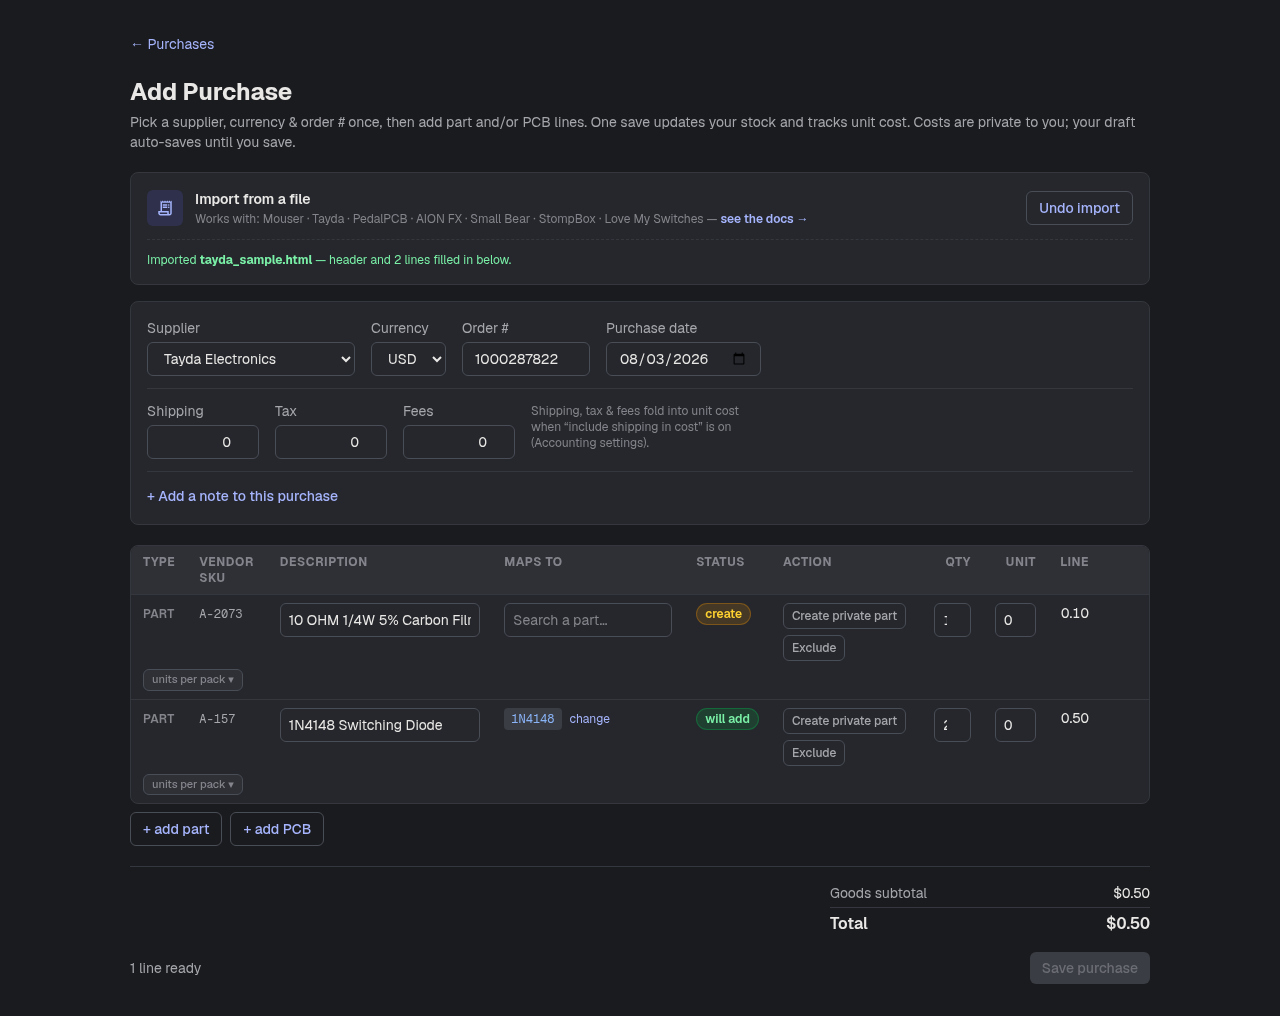Click the 1 line ready status text
The width and height of the screenshot is (1280, 1016).
(x=165, y=968)
